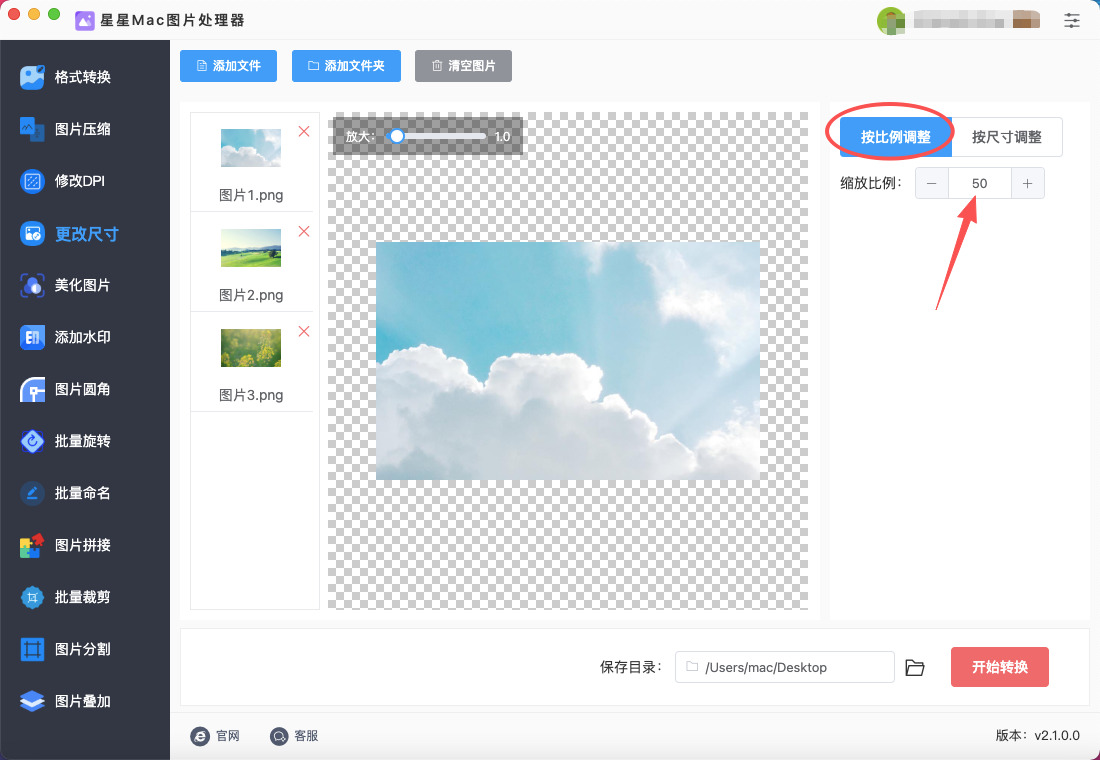Click the user avatar in title bar

click(890, 20)
